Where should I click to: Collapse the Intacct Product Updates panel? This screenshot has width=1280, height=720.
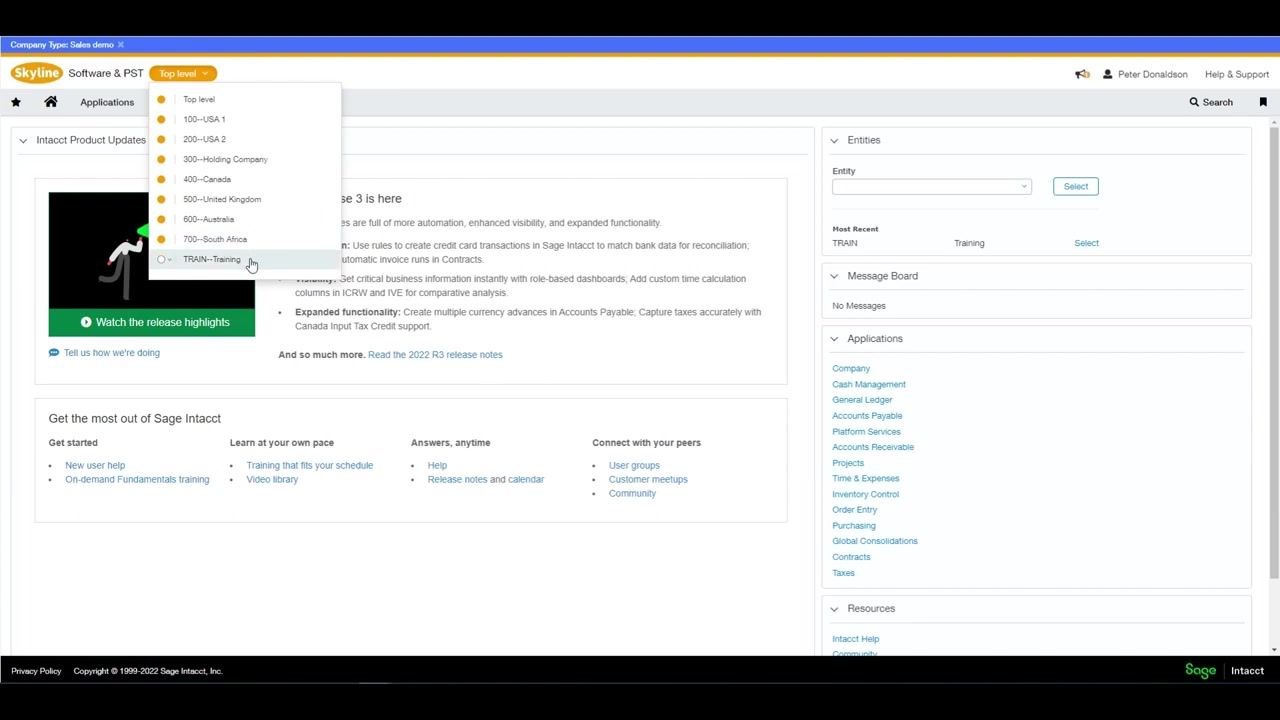tap(23, 141)
